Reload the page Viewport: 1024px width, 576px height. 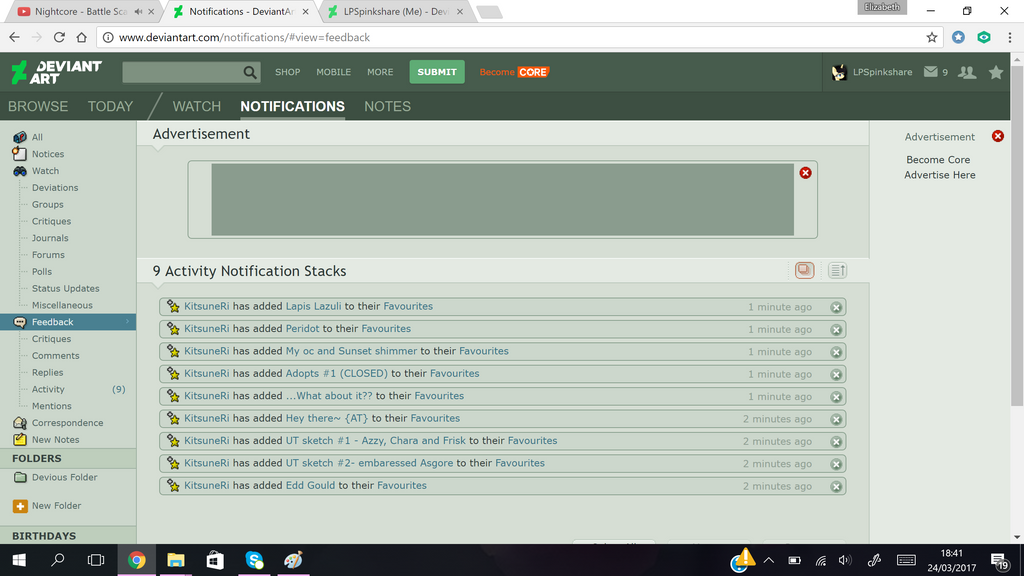(59, 37)
